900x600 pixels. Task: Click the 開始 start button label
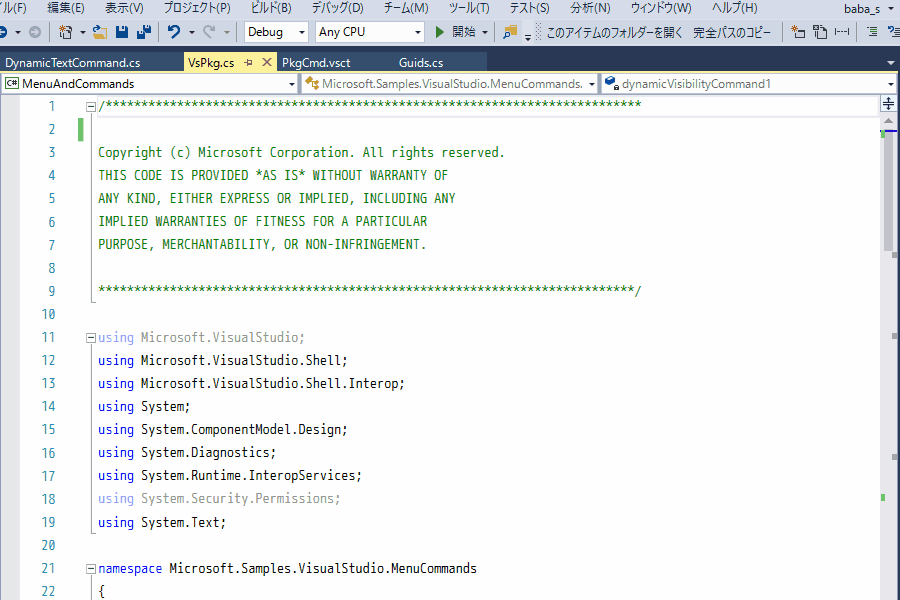coord(464,32)
